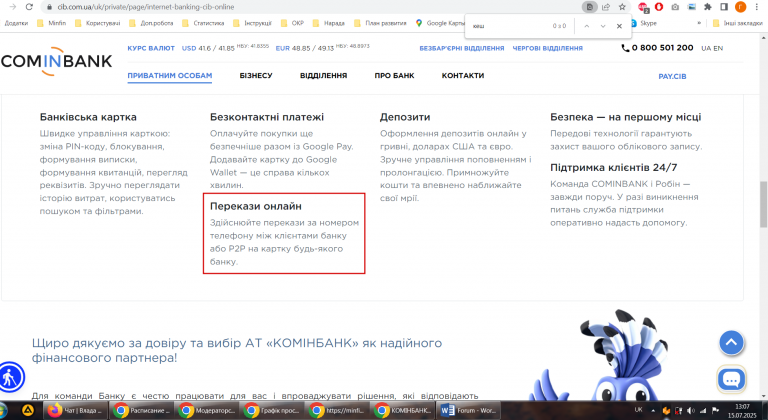The image size is (768, 420).
Task: Open the share page icon in the address bar
Action: click(x=606, y=7)
